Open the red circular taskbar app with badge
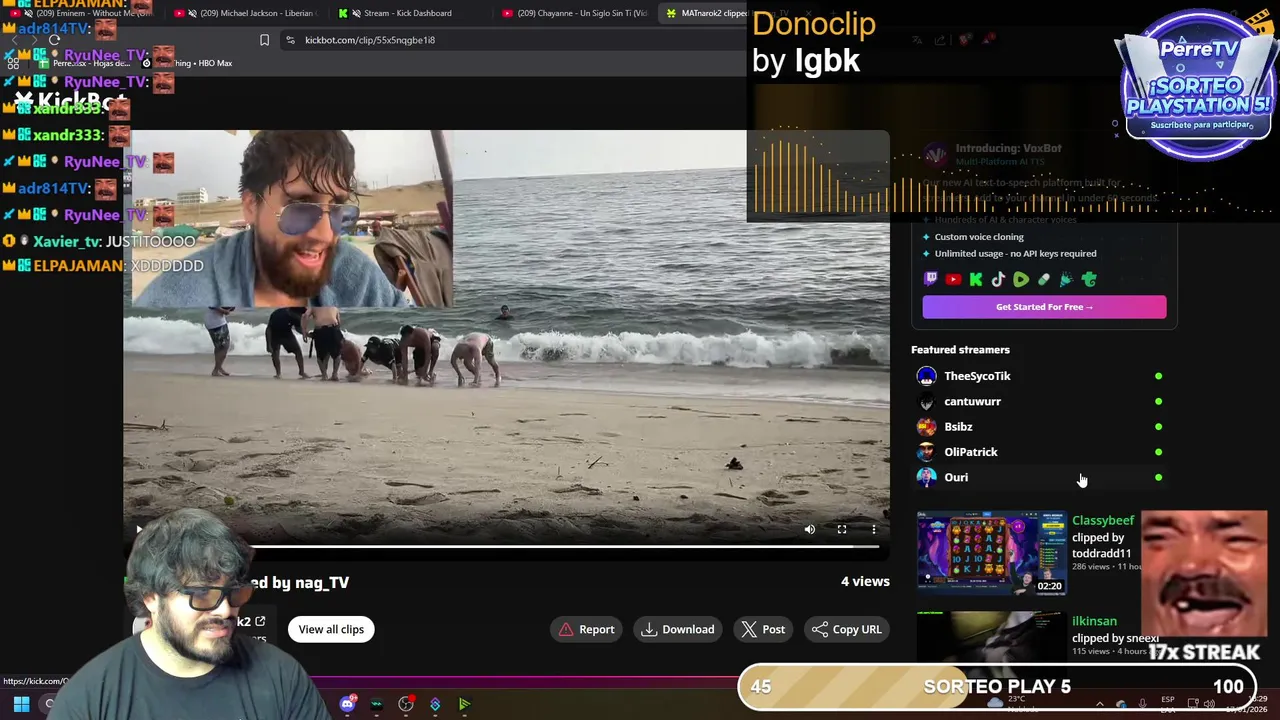 [406, 704]
